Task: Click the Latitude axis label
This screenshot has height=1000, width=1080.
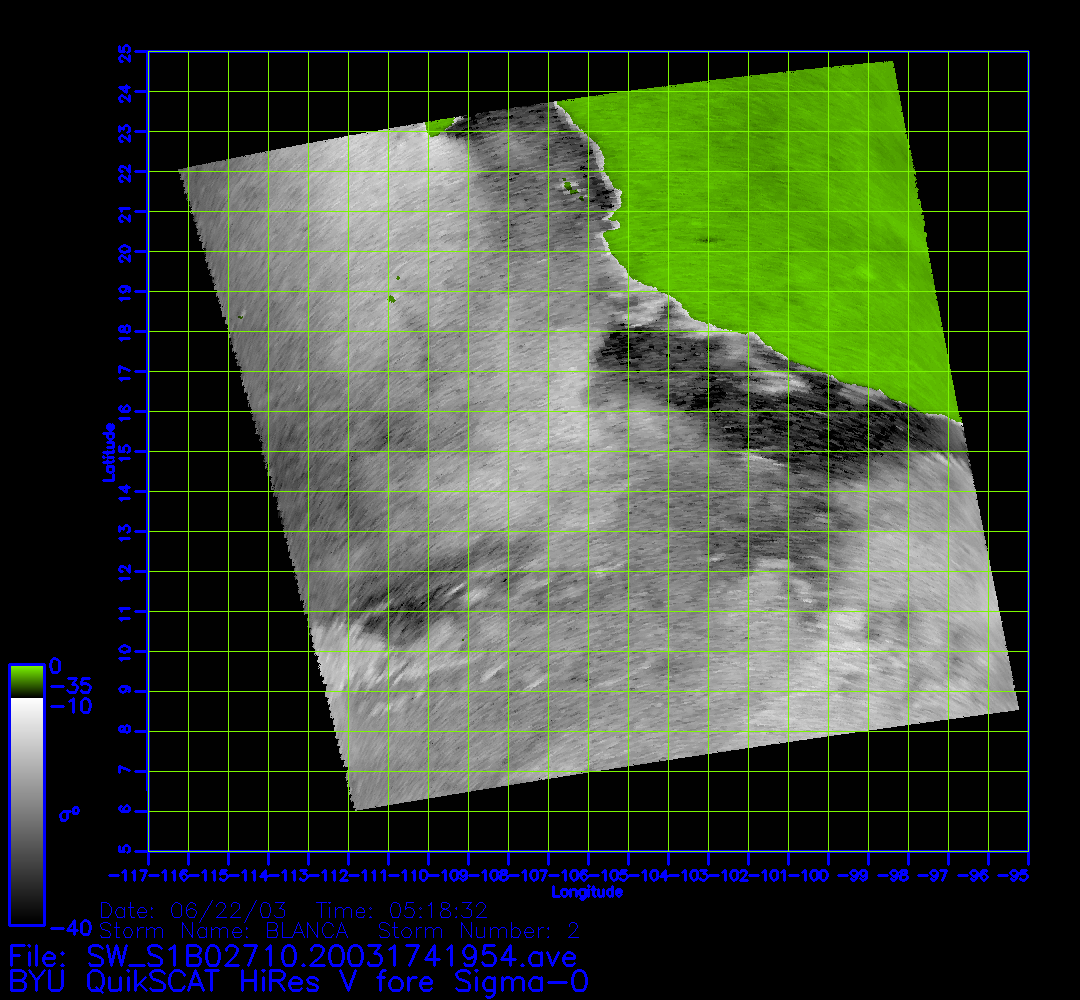Action: (x=107, y=451)
